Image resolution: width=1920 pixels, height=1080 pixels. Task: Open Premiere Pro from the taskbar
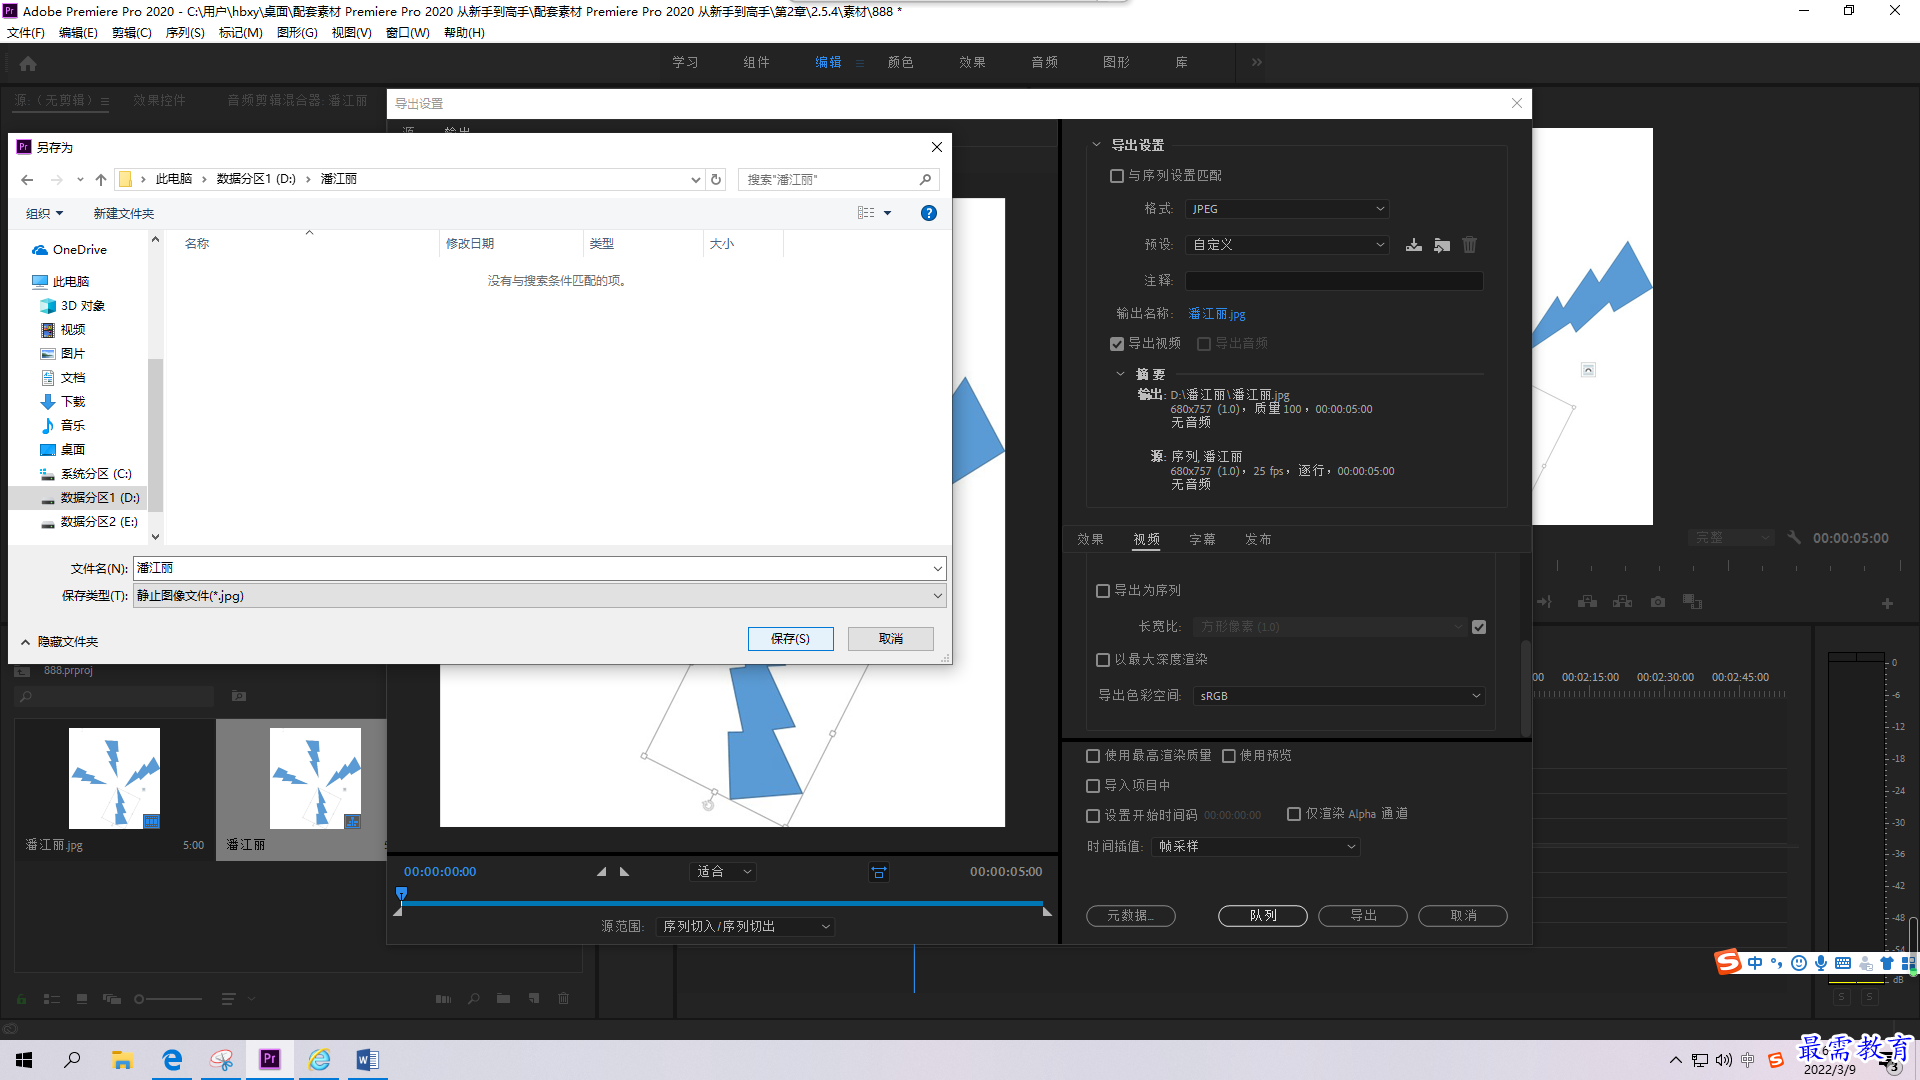[x=270, y=1060]
